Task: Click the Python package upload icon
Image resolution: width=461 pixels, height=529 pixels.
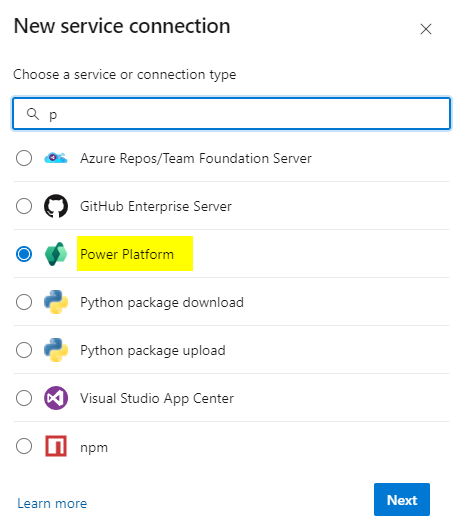Action: 56,350
